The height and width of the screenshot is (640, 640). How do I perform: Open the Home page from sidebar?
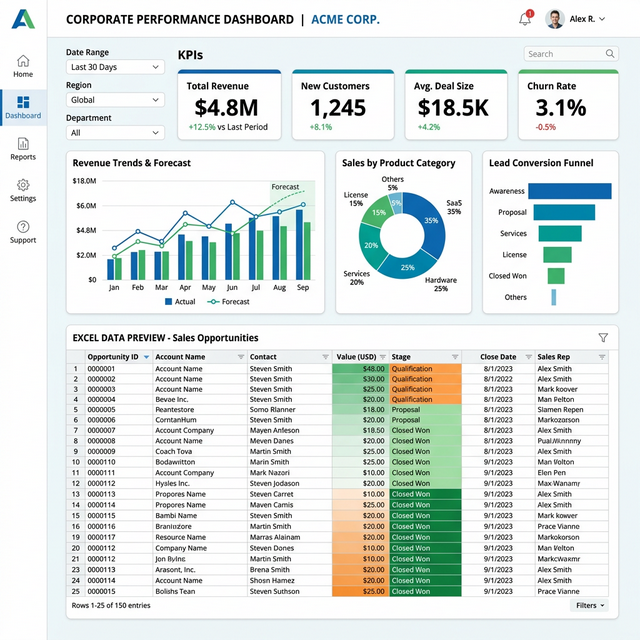[x=23, y=66]
